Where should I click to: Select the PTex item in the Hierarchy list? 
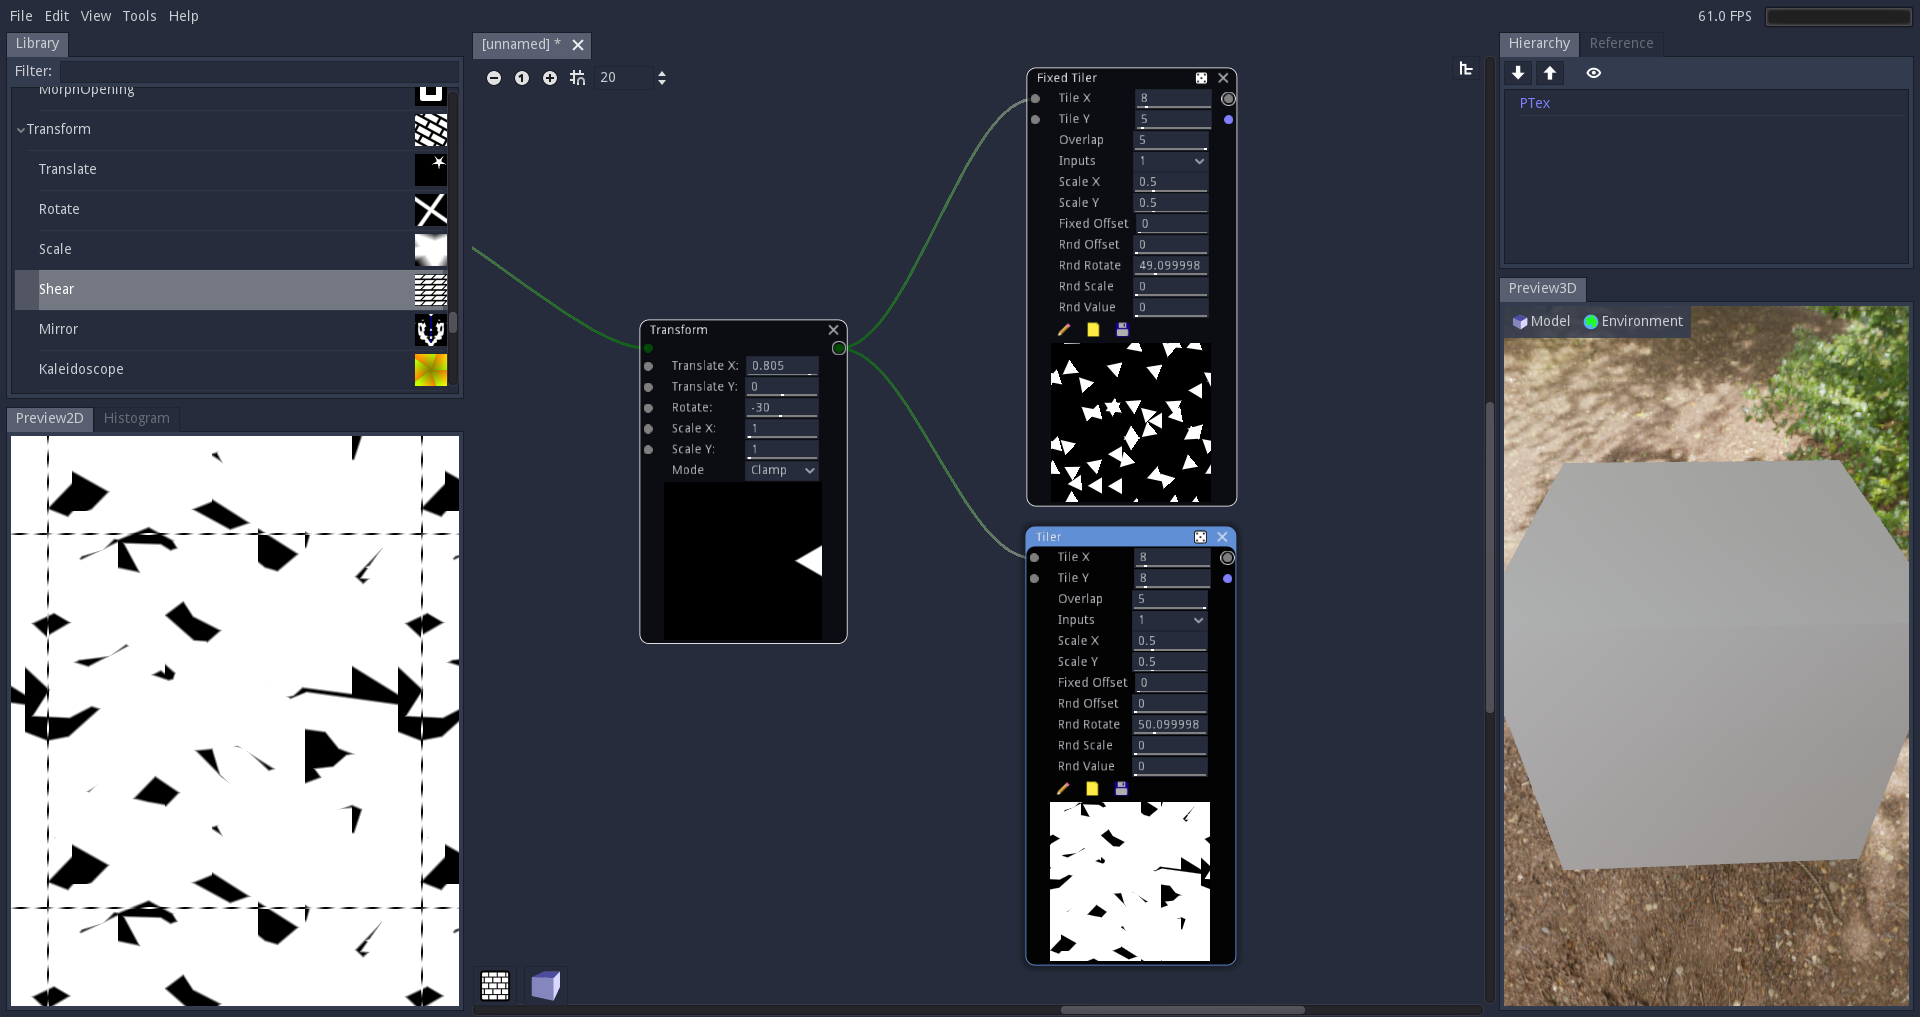coord(1535,102)
